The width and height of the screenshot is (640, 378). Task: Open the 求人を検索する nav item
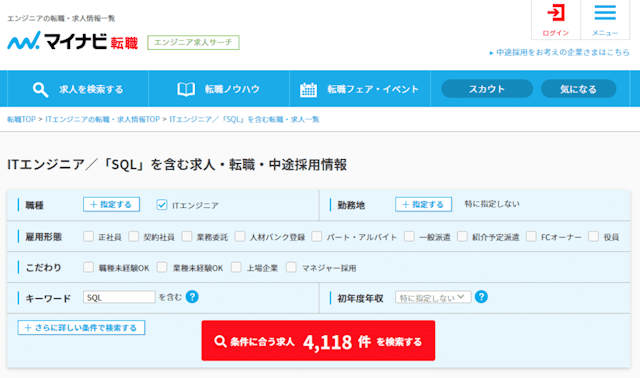(x=78, y=89)
